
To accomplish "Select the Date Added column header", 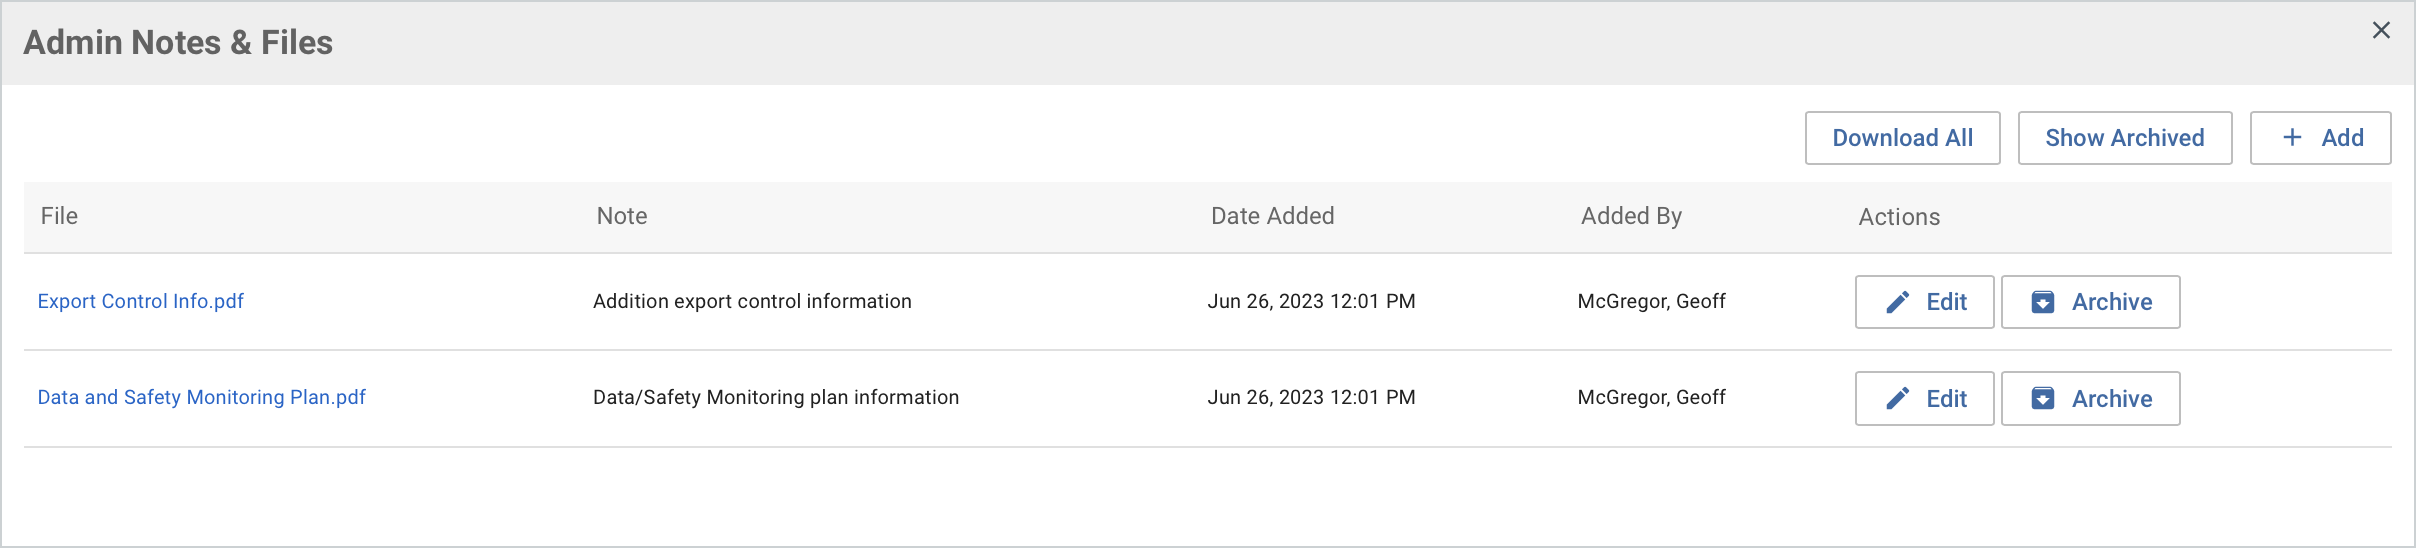I will coord(1272,216).
